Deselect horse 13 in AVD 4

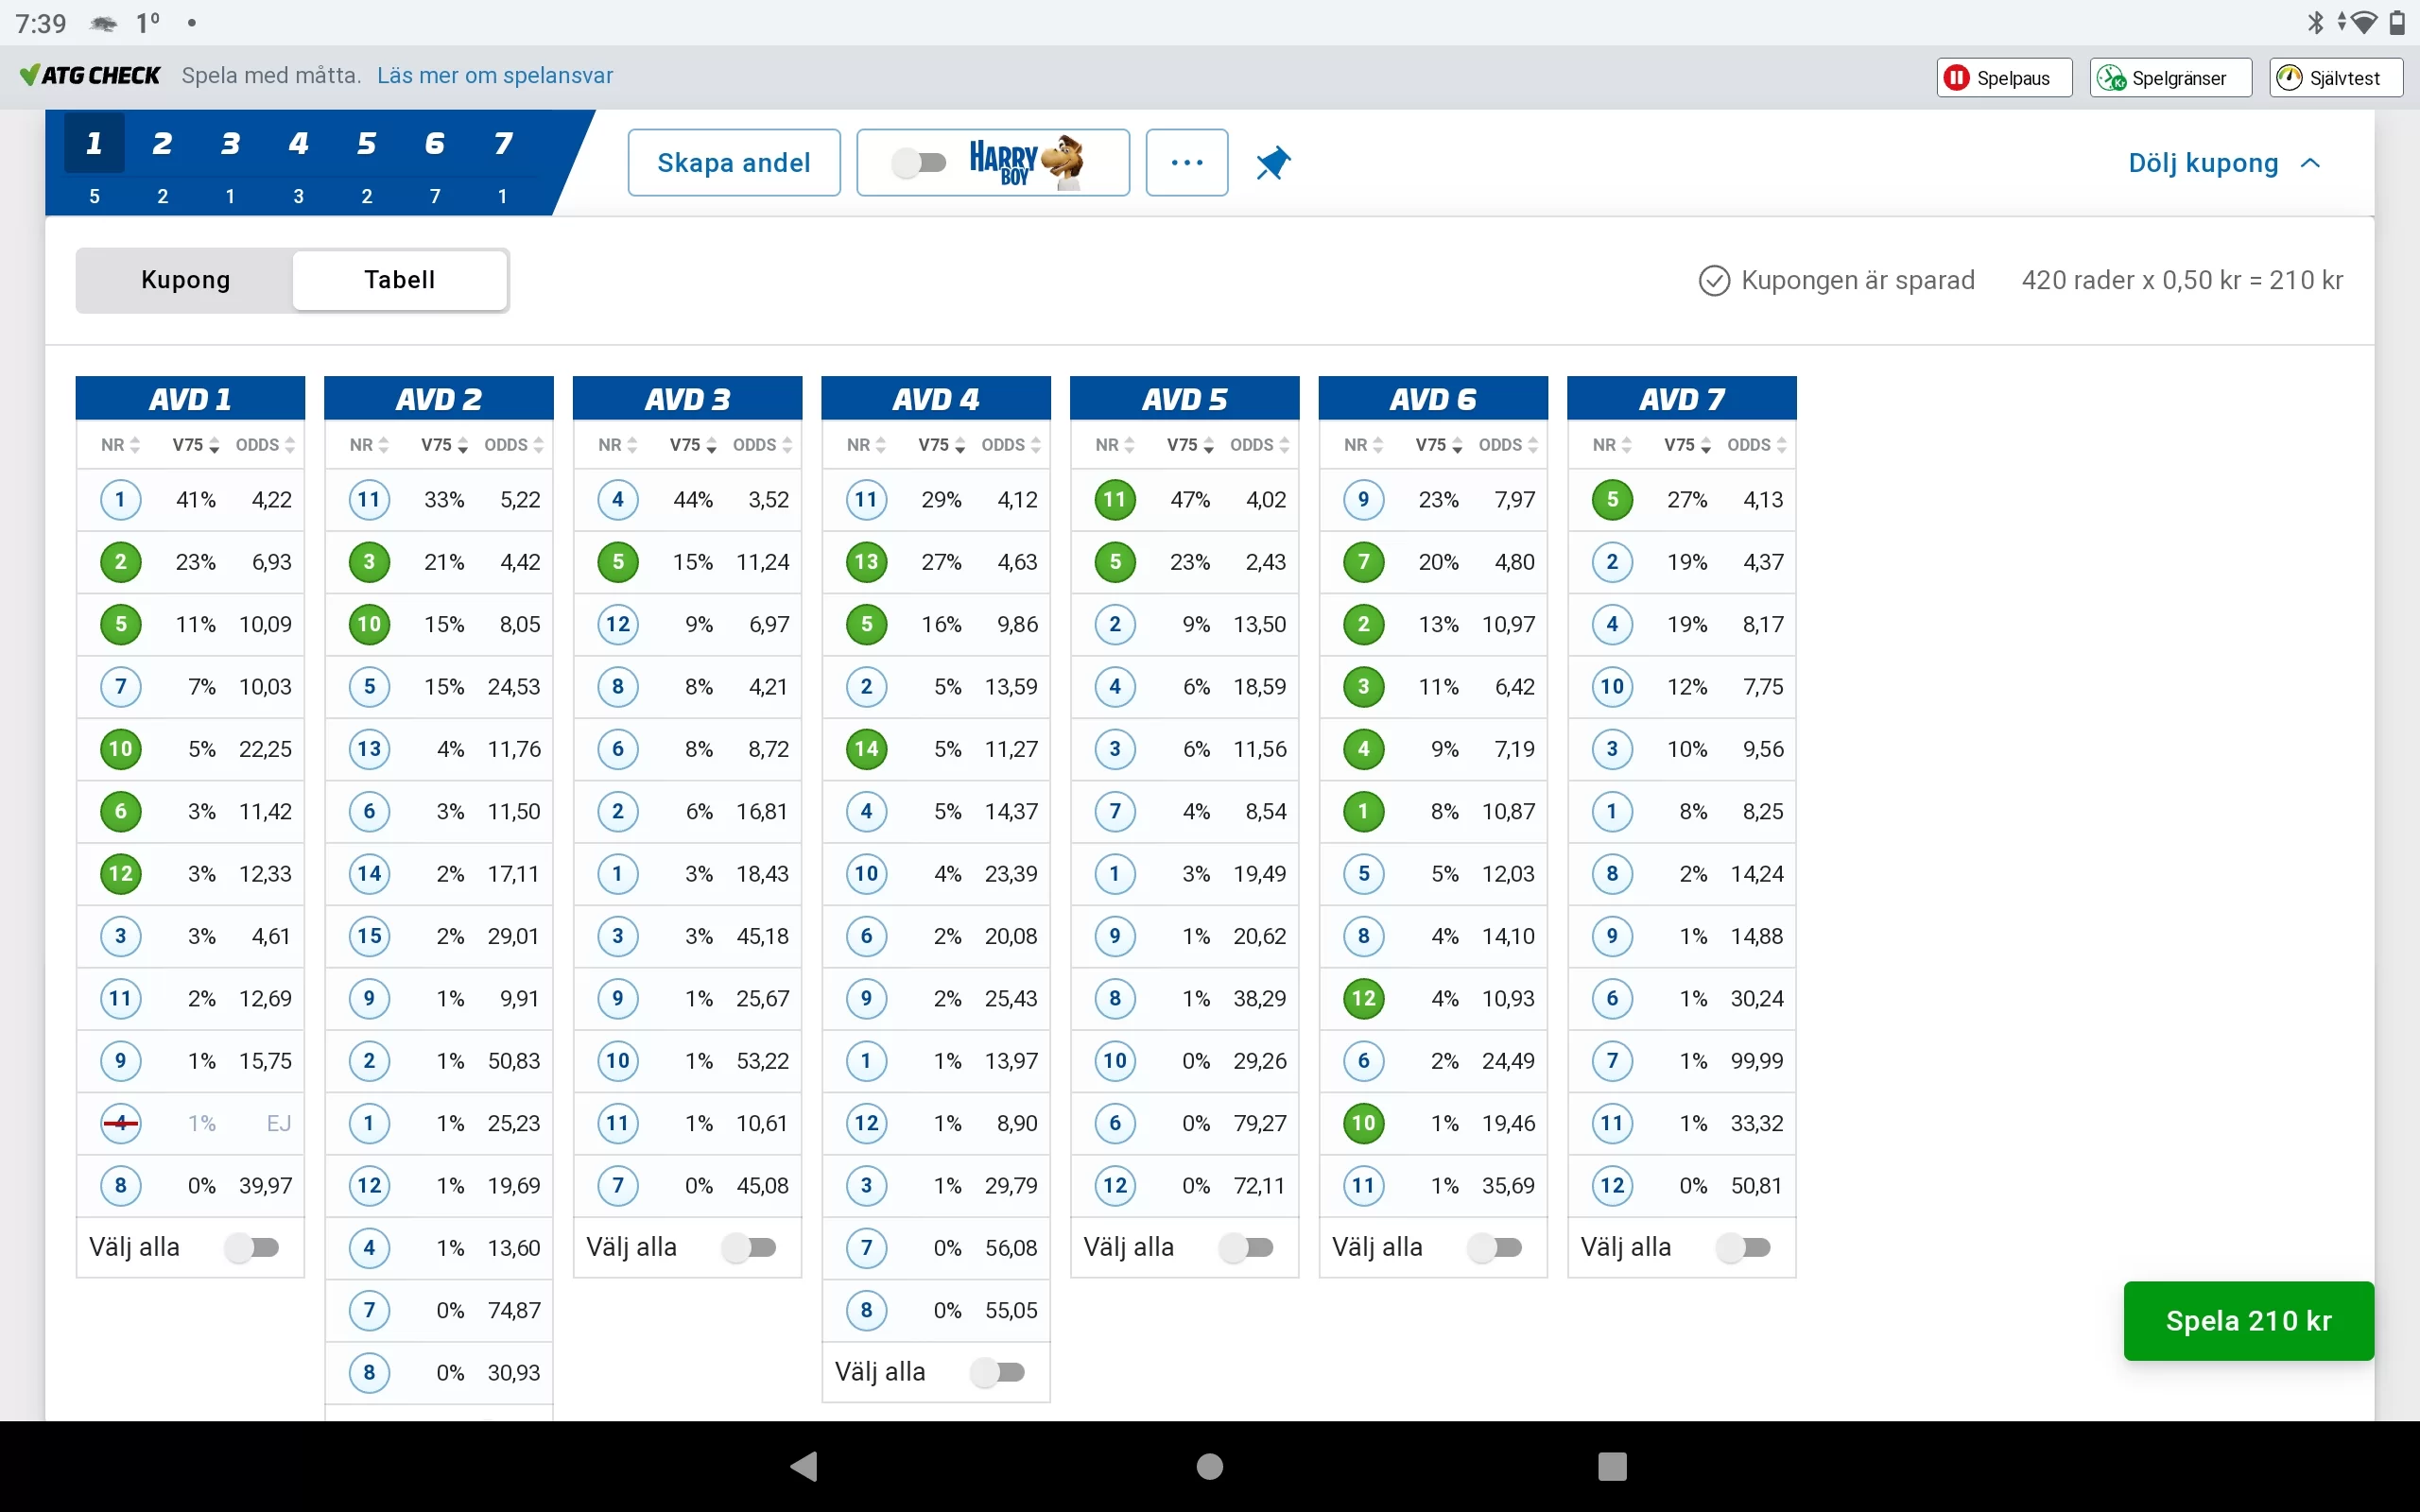(x=867, y=562)
